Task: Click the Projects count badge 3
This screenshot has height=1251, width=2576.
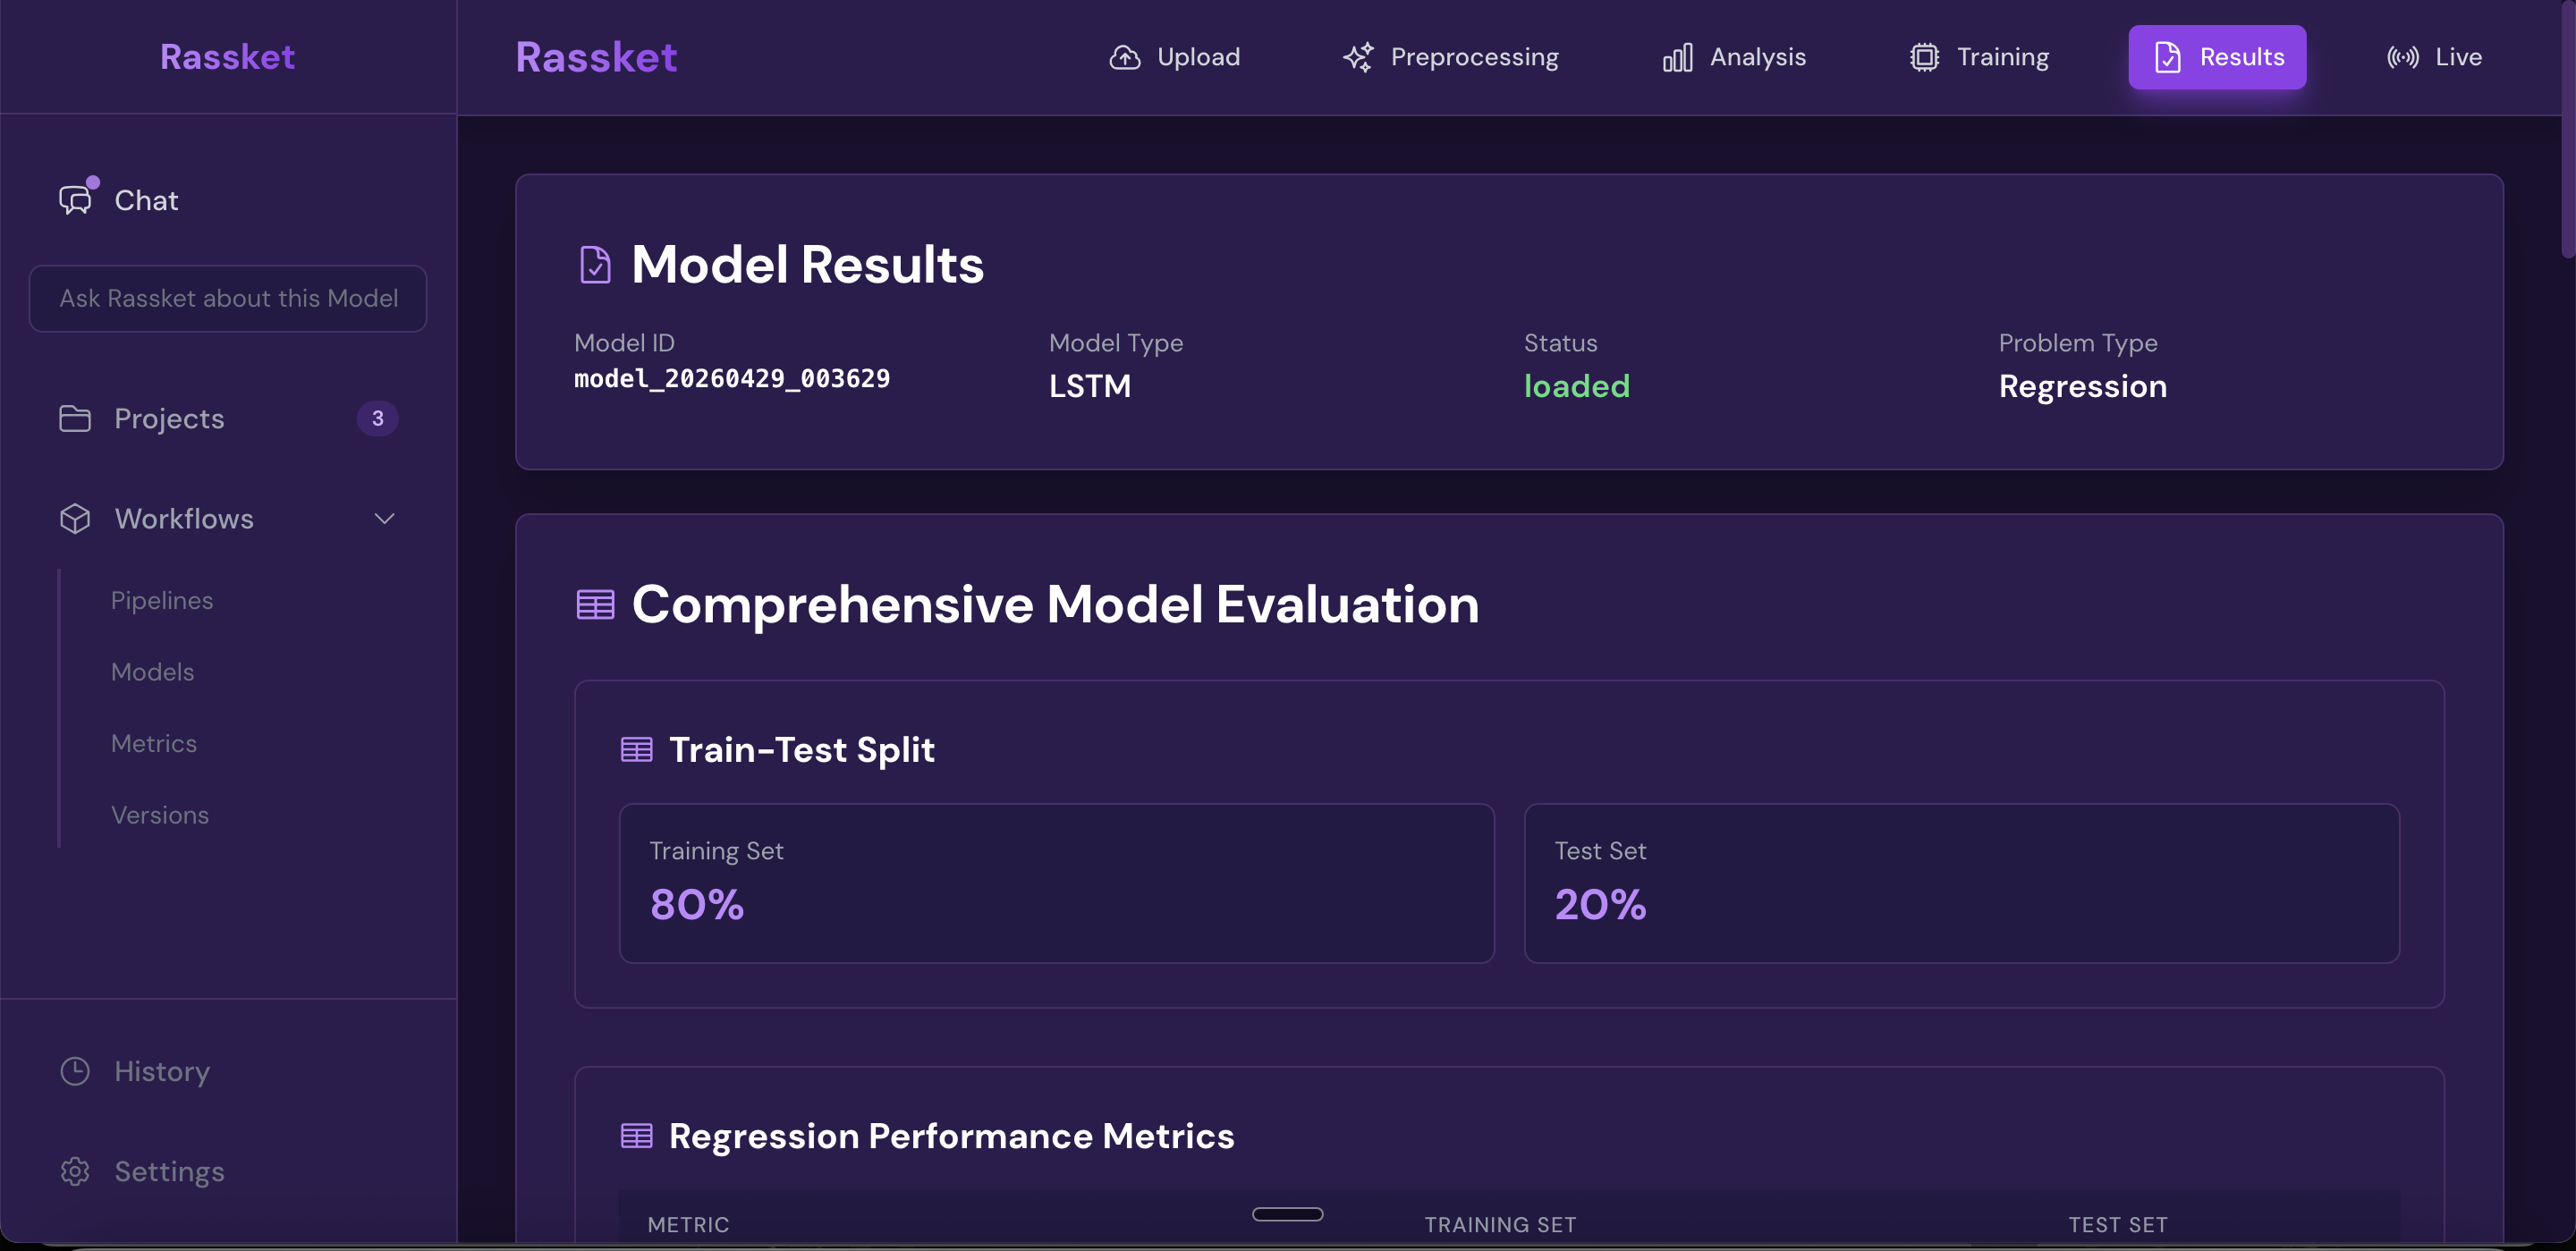Action: tap(378, 419)
